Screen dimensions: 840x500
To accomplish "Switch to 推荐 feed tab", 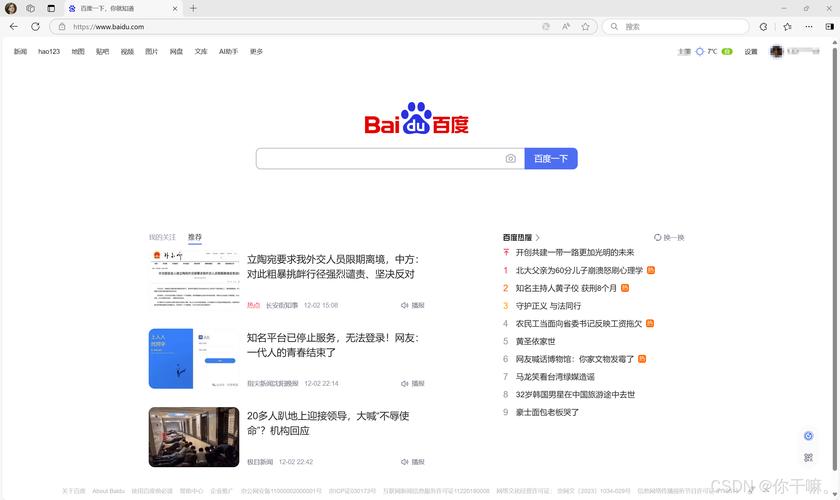I will (194, 237).
